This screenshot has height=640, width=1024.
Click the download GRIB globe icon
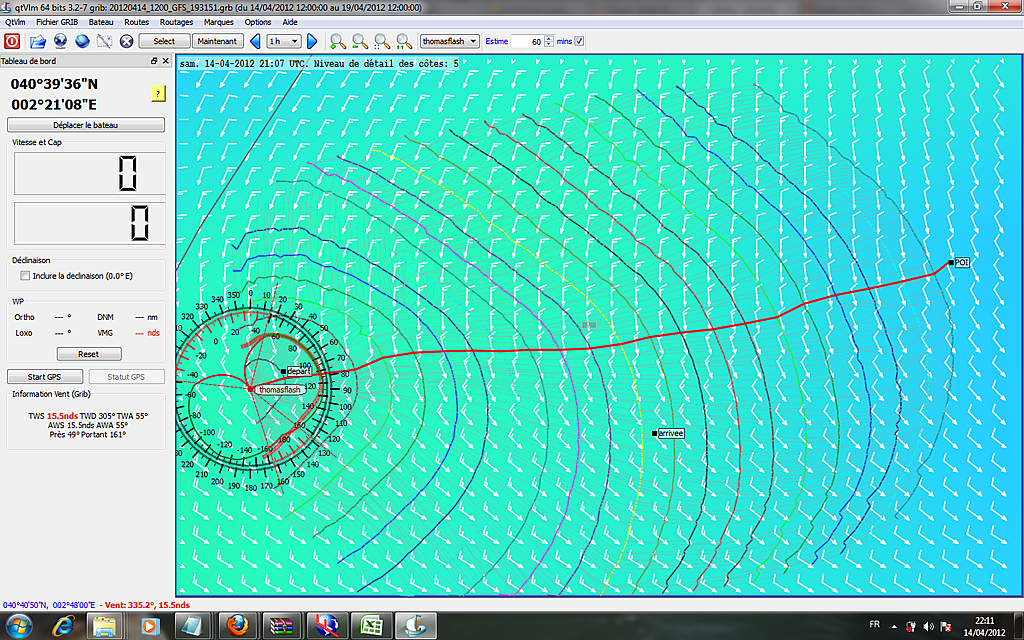click(60, 41)
